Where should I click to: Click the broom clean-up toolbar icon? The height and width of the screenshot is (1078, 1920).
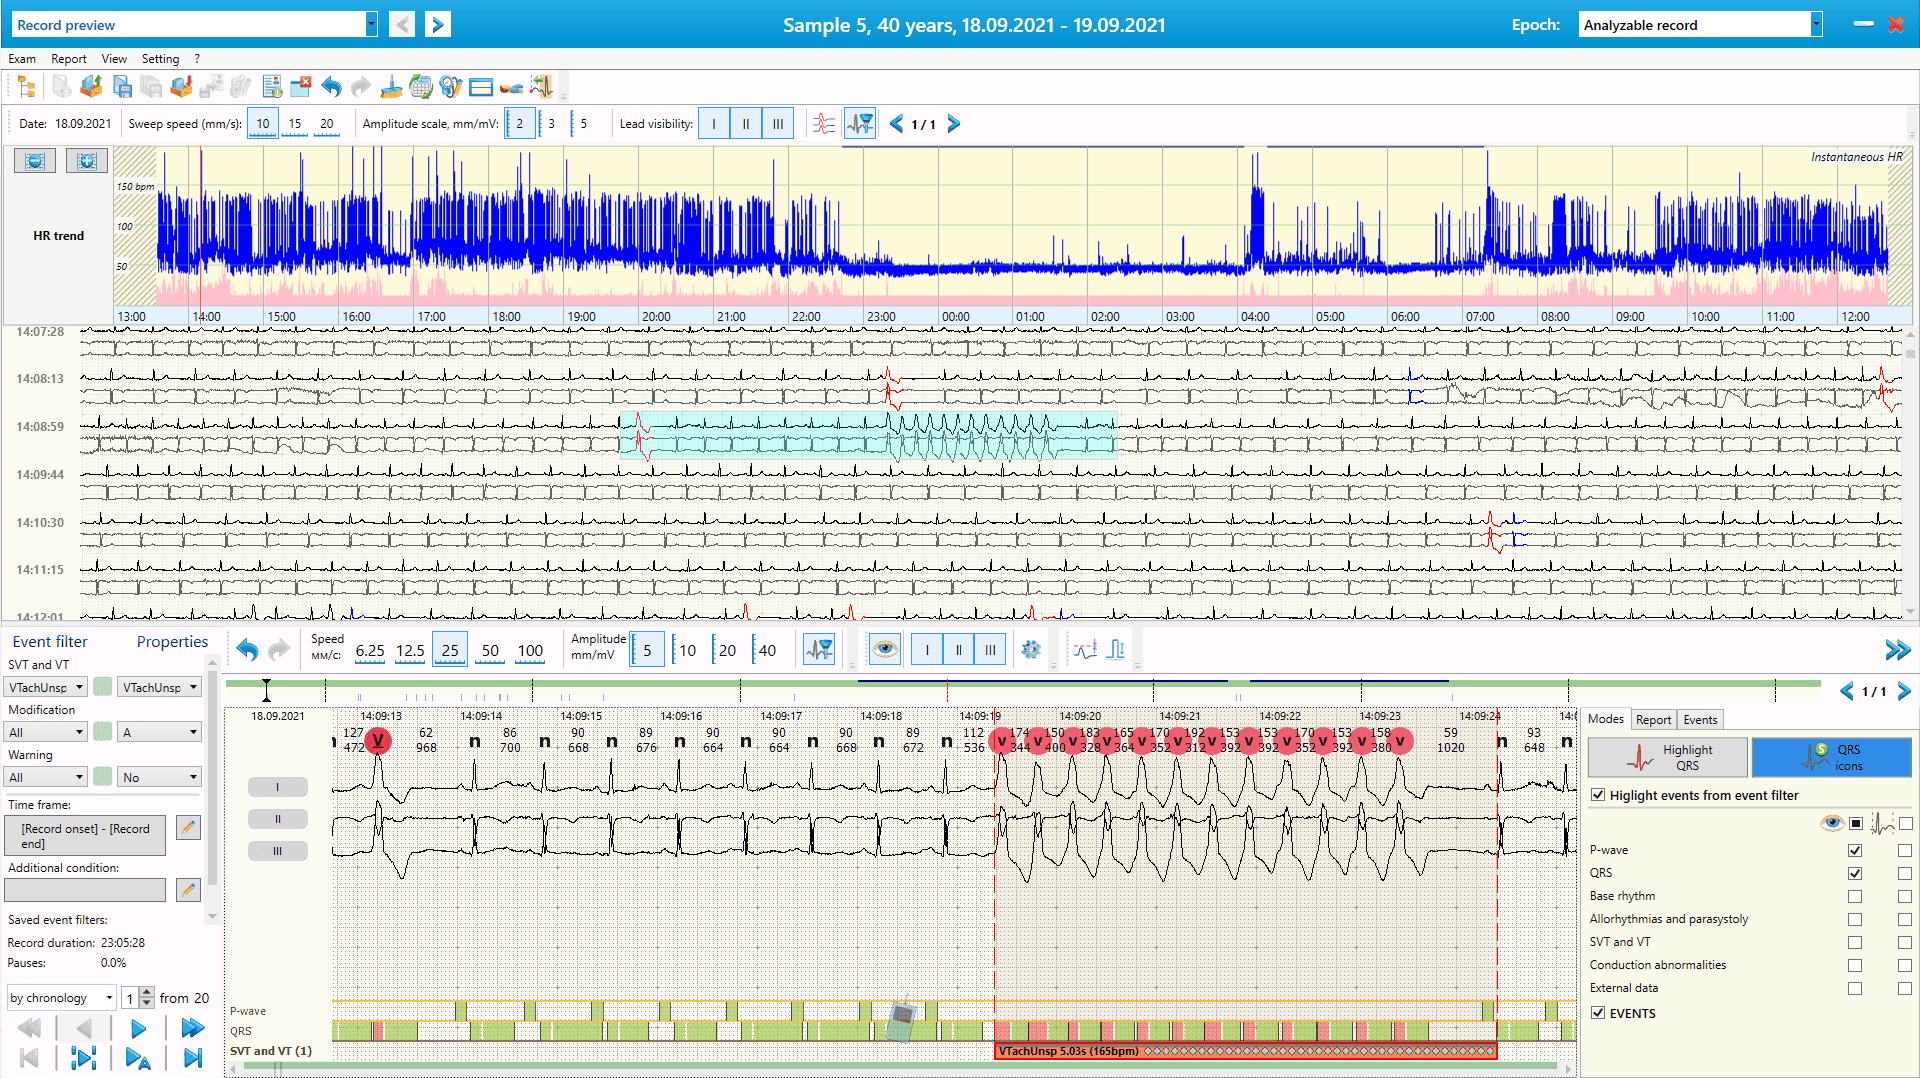[391, 87]
